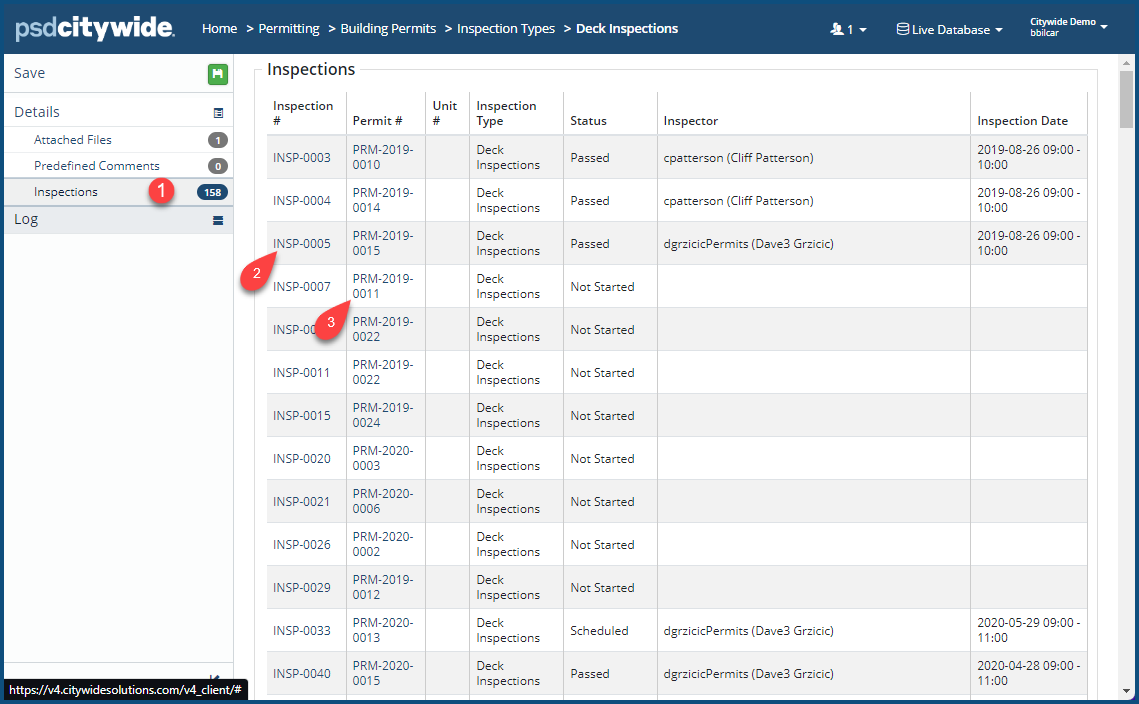Click the Save label in sidebar
Image resolution: width=1139 pixels, height=704 pixels.
(x=30, y=73)
